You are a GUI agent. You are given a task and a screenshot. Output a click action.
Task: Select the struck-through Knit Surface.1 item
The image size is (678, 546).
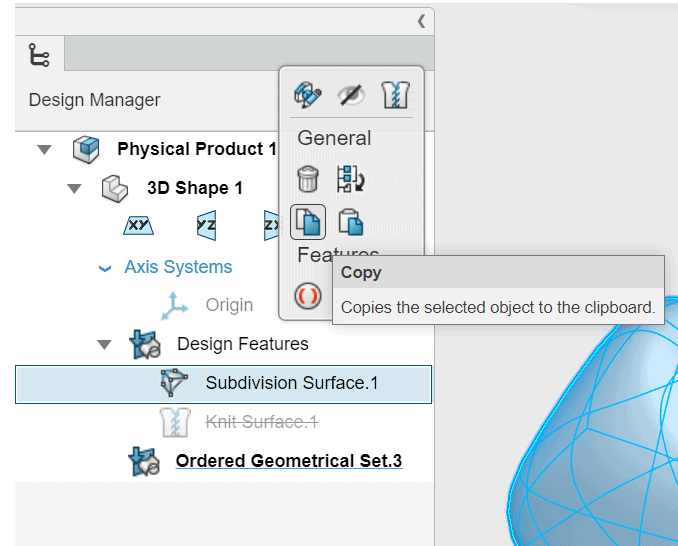[x=262, y=422]
